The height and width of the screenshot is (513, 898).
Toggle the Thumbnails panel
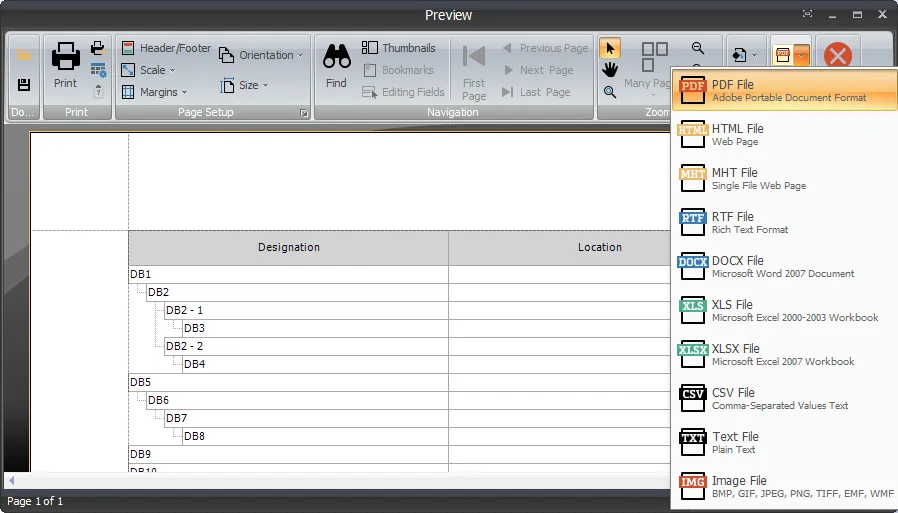(x=399, y=48)
